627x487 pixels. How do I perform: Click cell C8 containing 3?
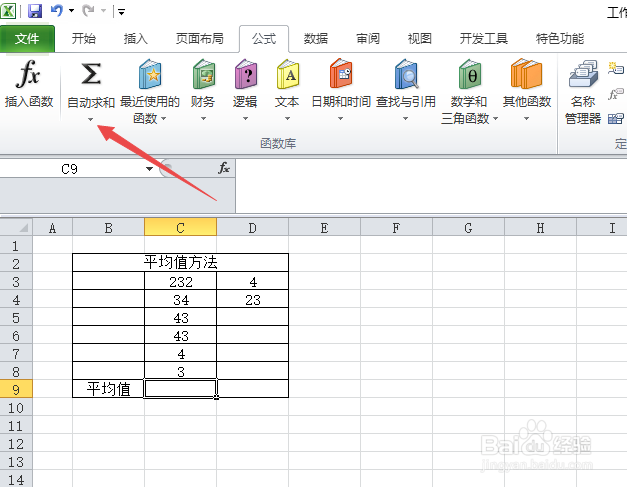[x=180, y=371]
